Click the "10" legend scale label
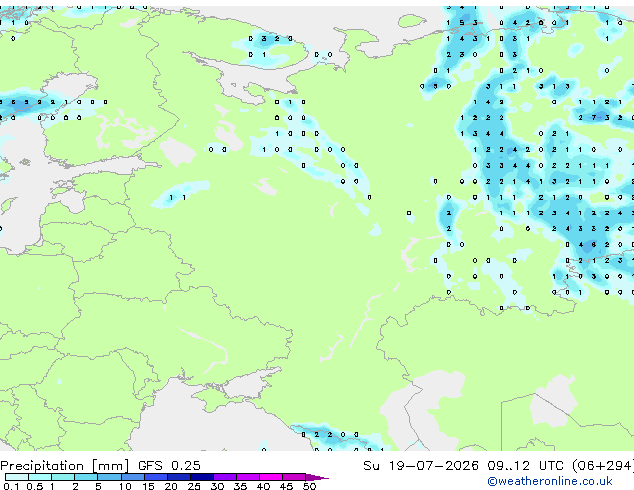Screen dimensions: 634x490 (x=125, y=486)
